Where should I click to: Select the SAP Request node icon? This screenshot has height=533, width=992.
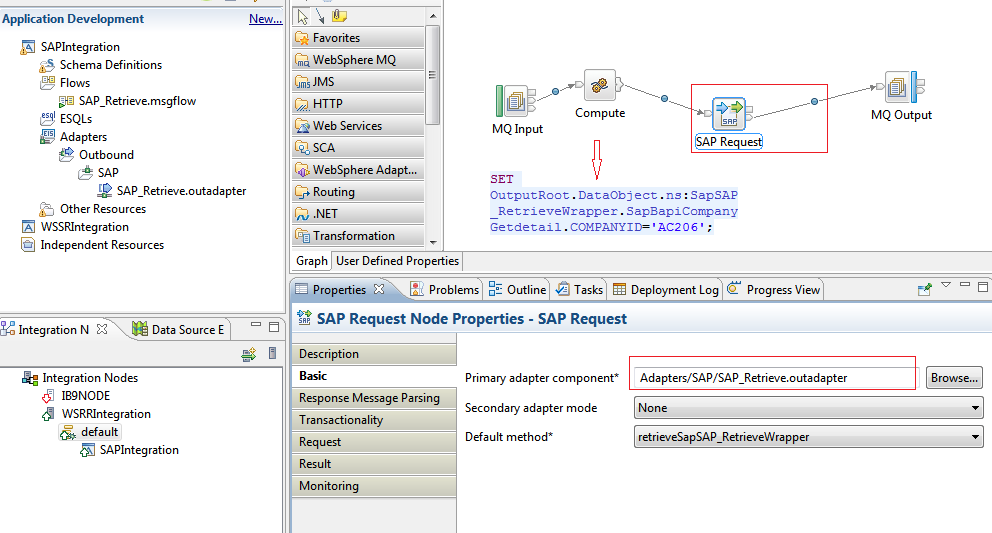[729, 114]
